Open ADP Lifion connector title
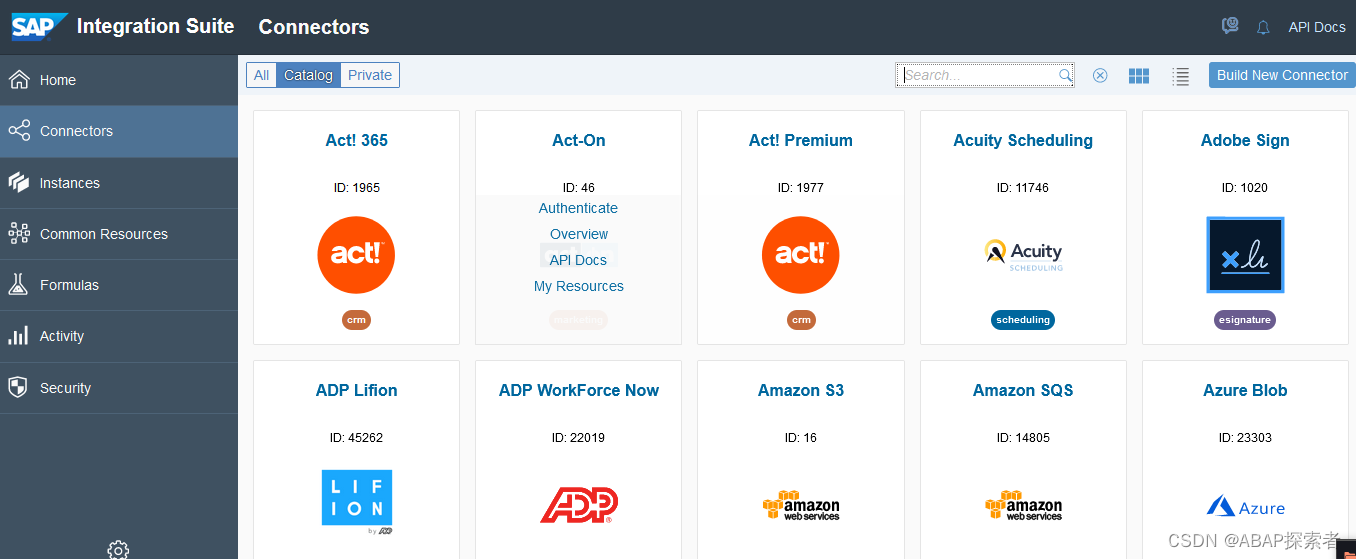 tap(357, 390)
